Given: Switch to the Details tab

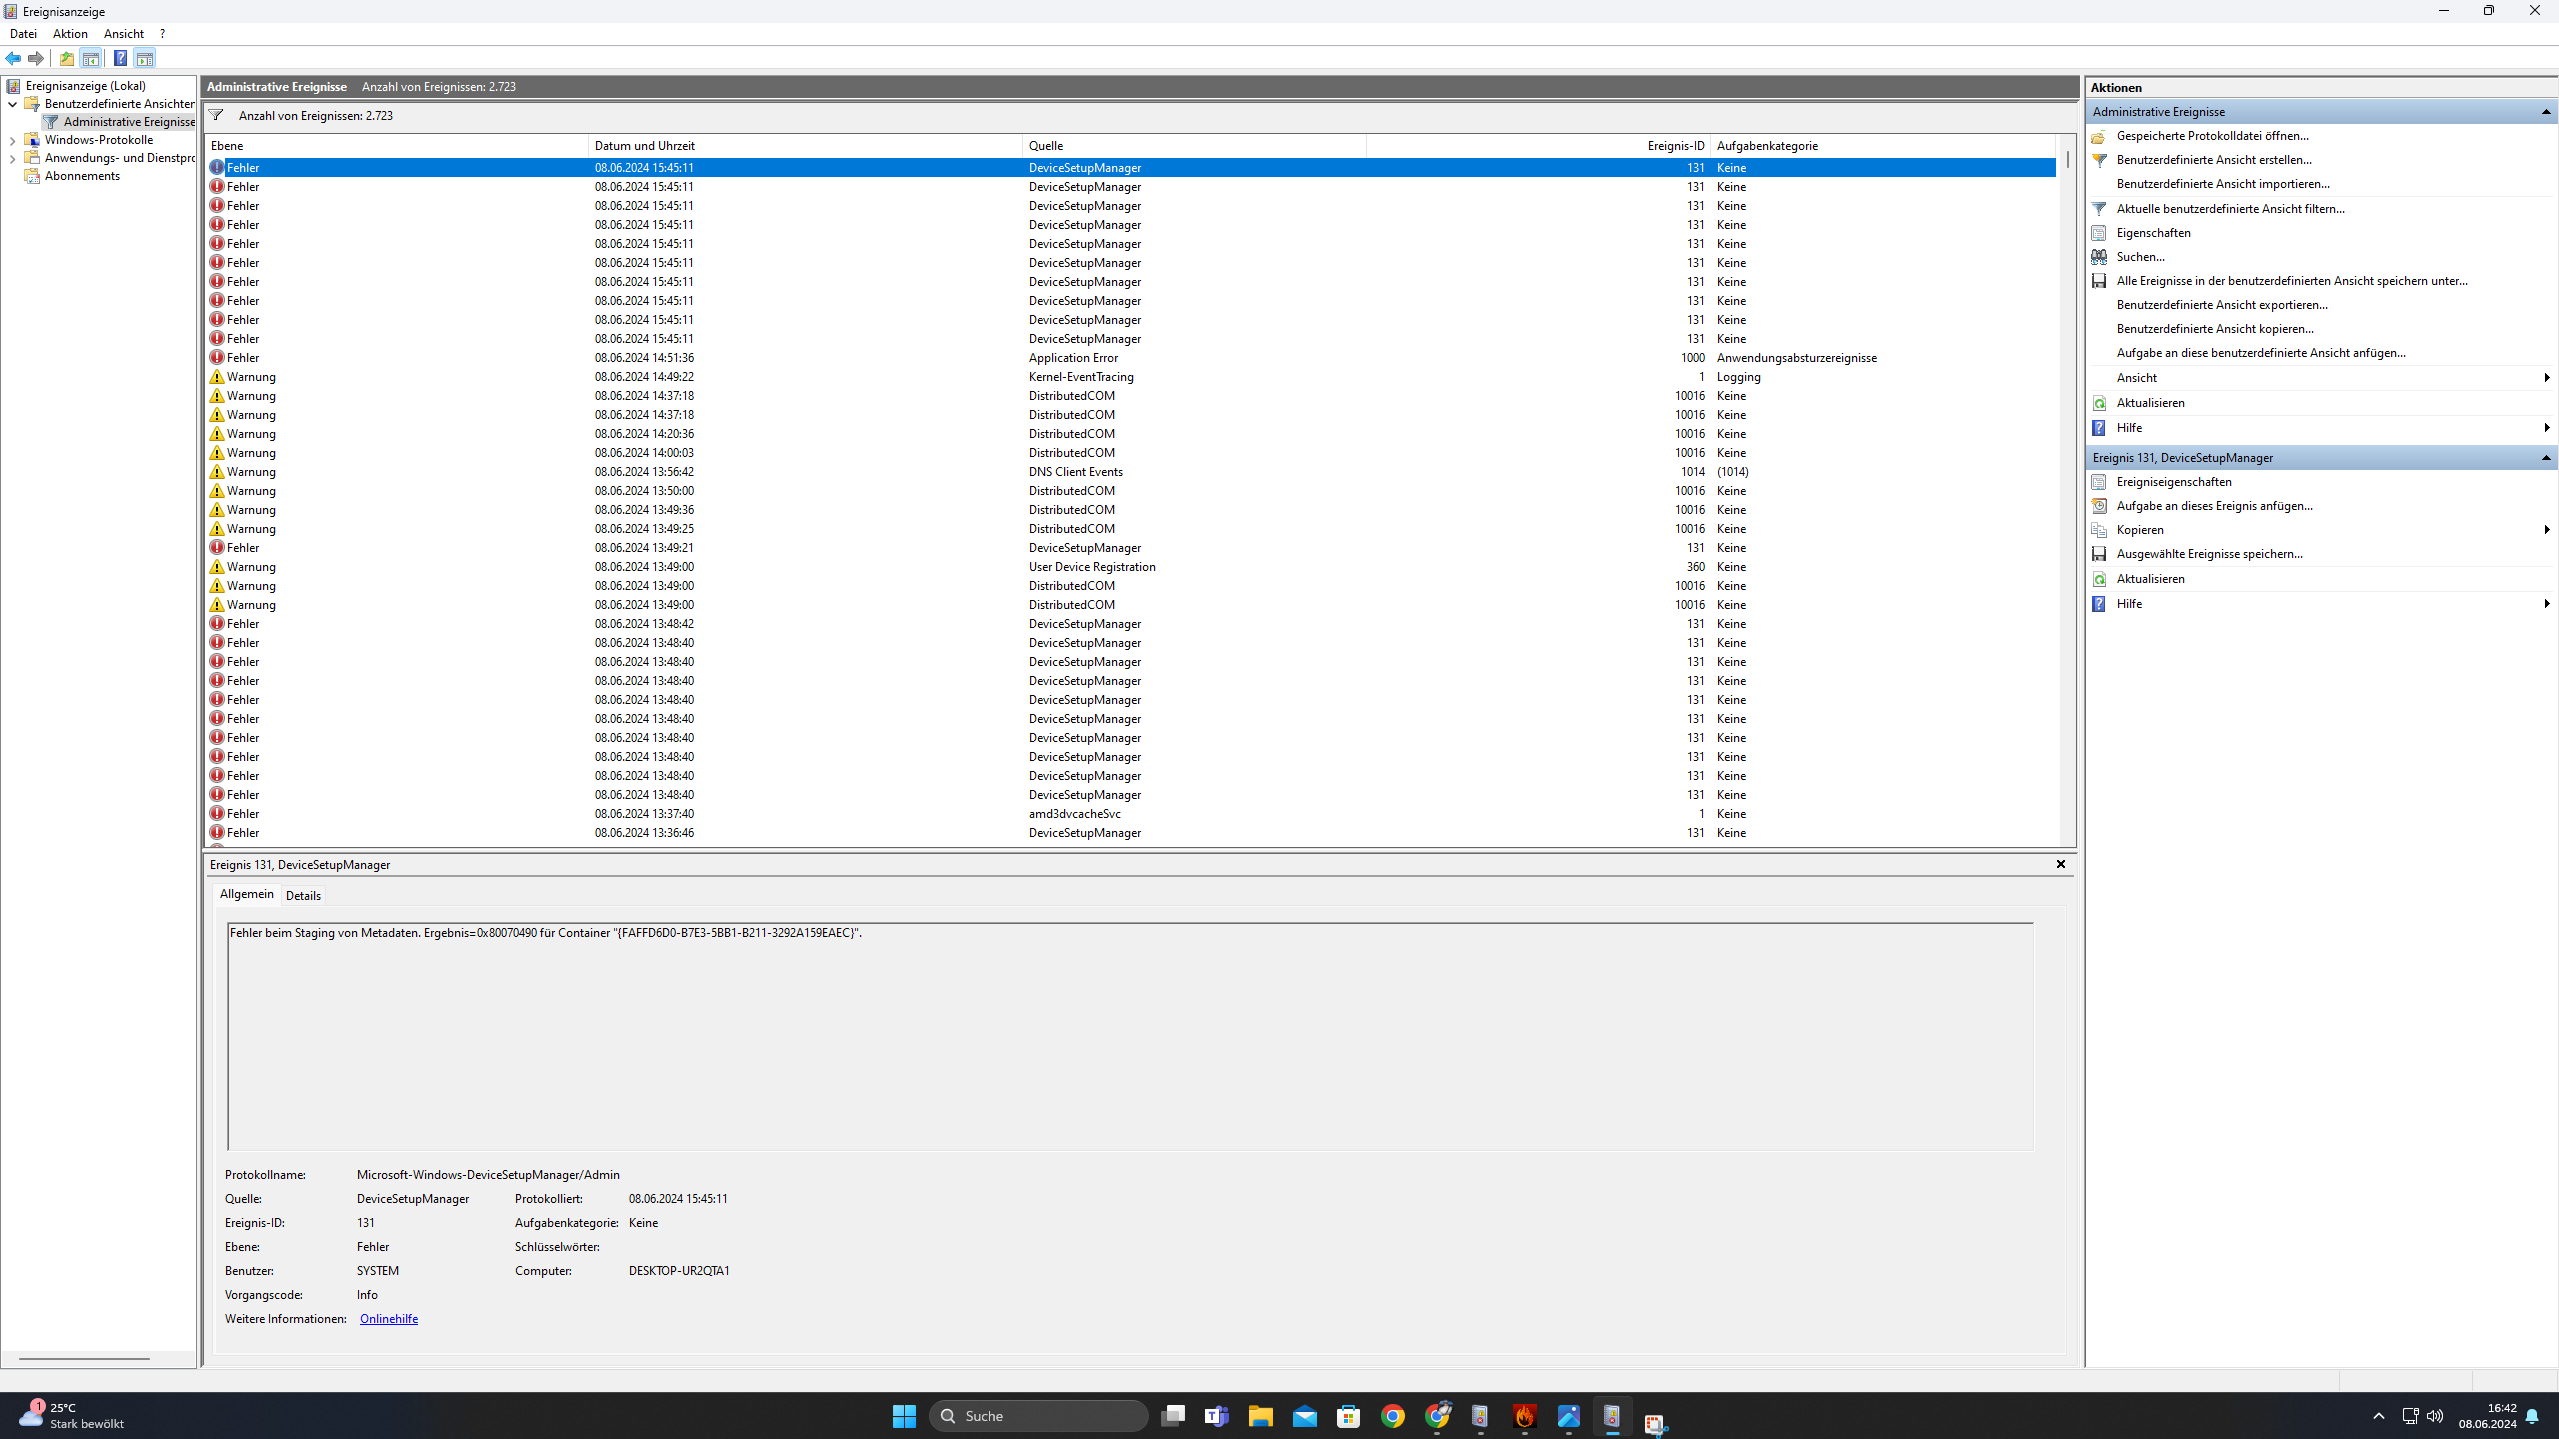Looking at the screenshot, I should coord(303,895).
